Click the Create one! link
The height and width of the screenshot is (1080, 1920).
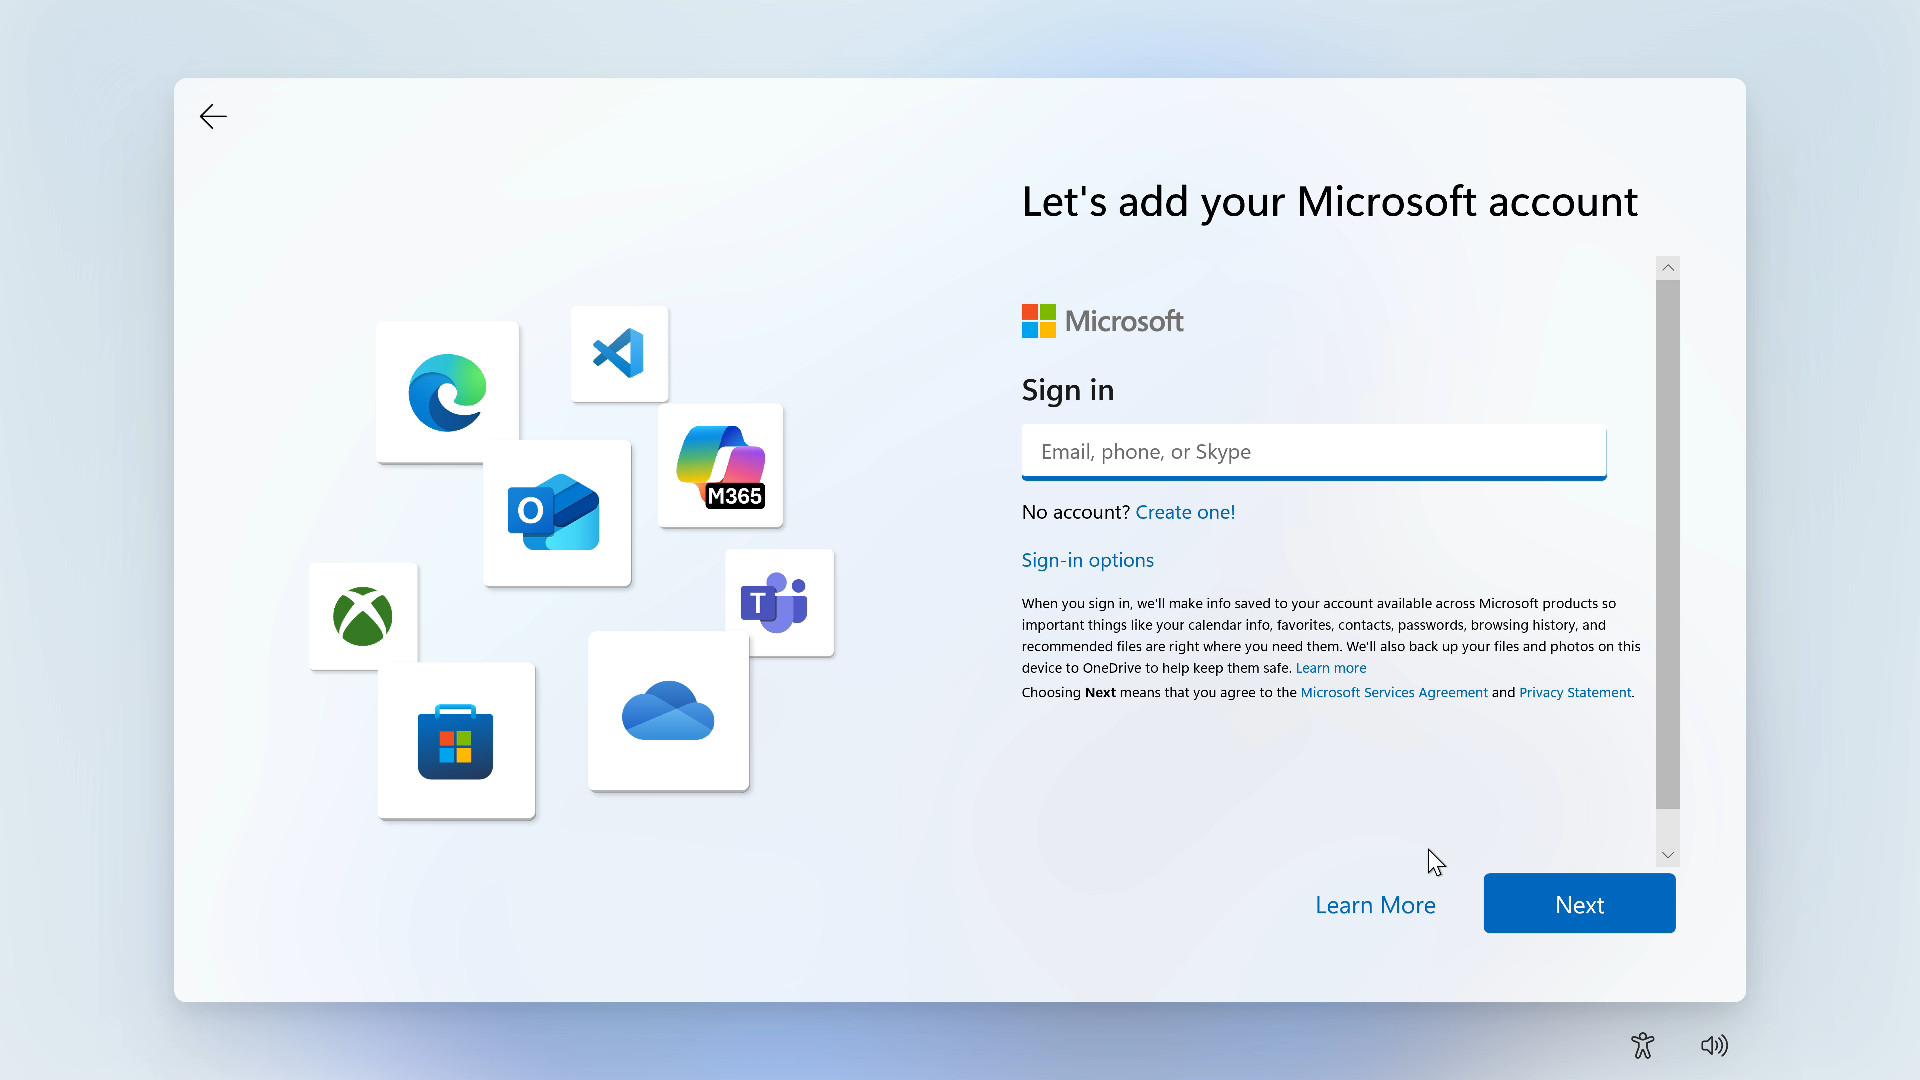[1185, 512]
